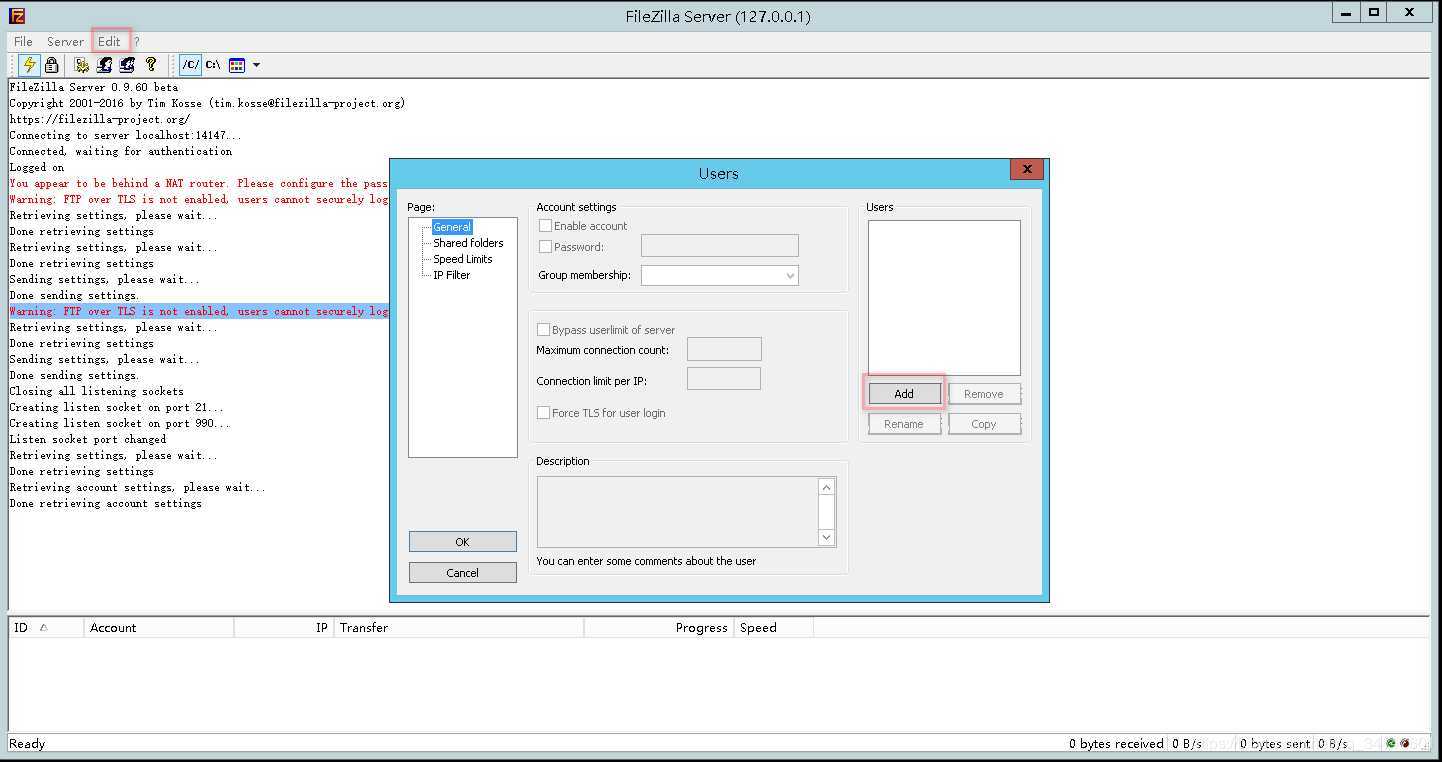This screenshot has width=1442, height=762.
Task: Confirm the Users dialog with OK
Action: [x=462, y=542]
